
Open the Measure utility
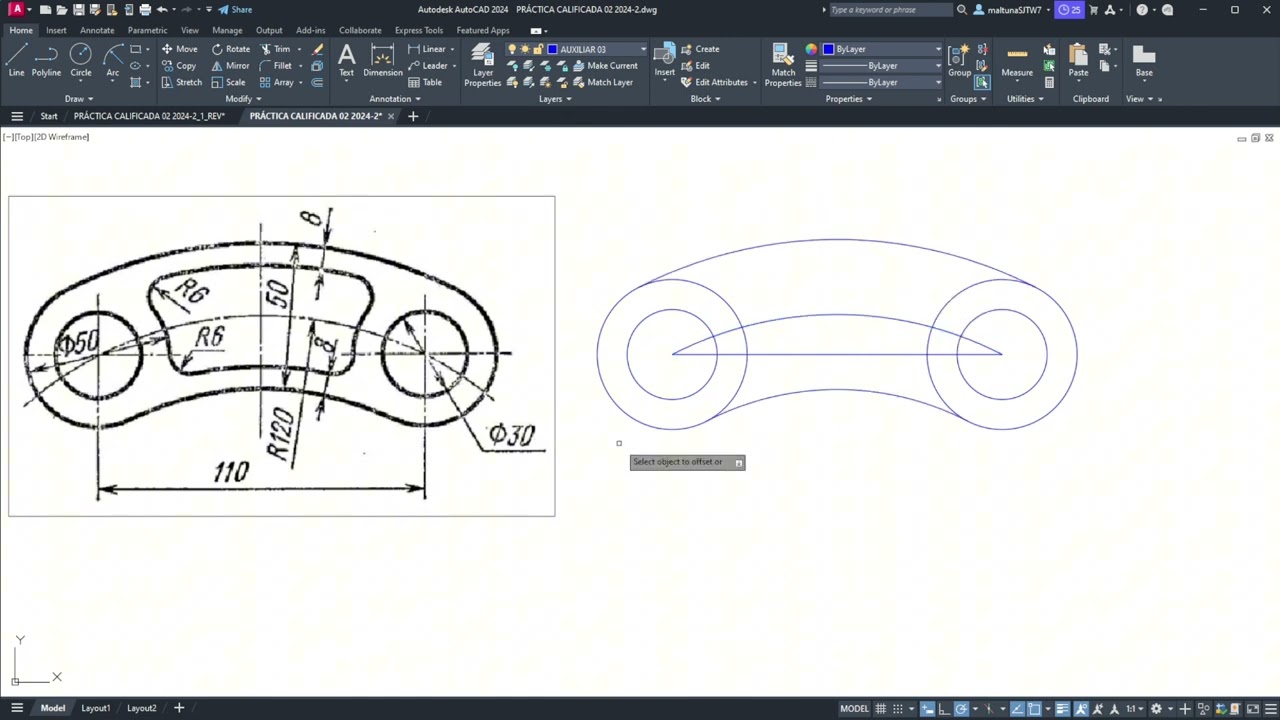[x=1017, y=60]
